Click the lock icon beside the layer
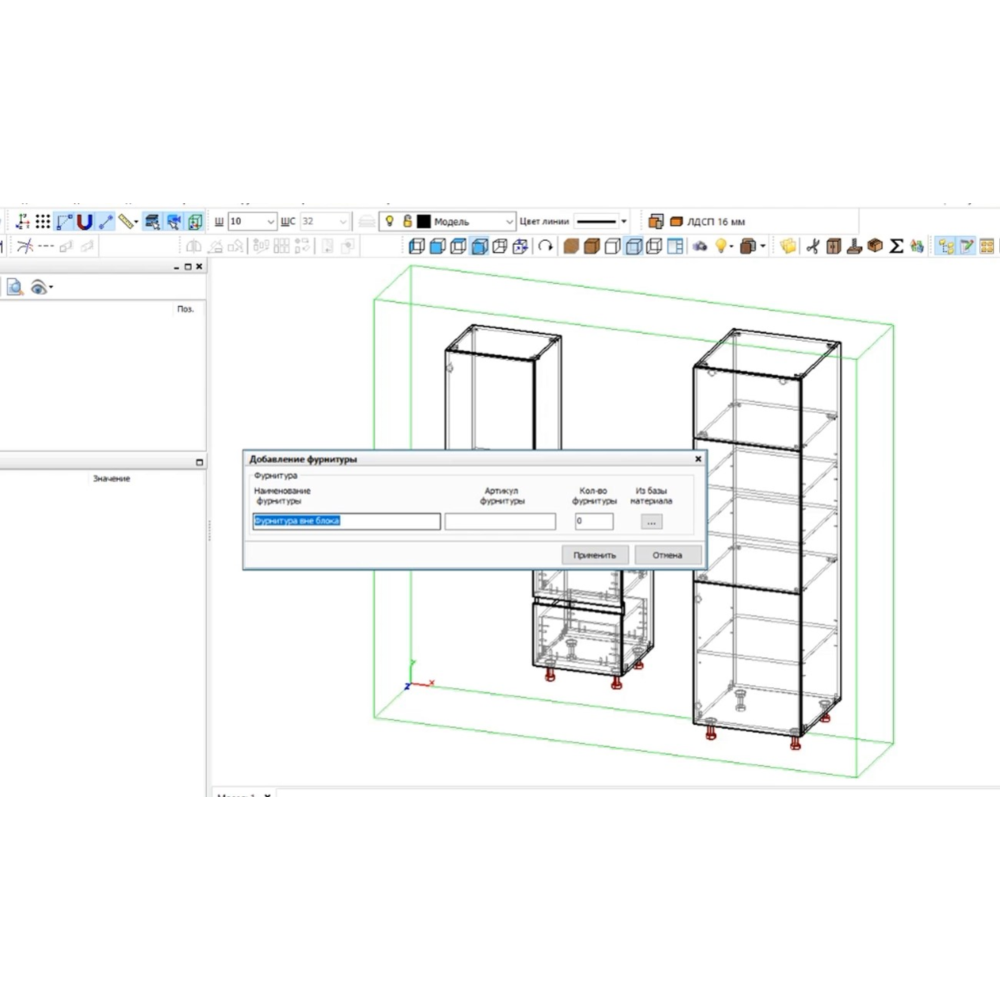1000x1000 pixels. click(x=407, y=222)
